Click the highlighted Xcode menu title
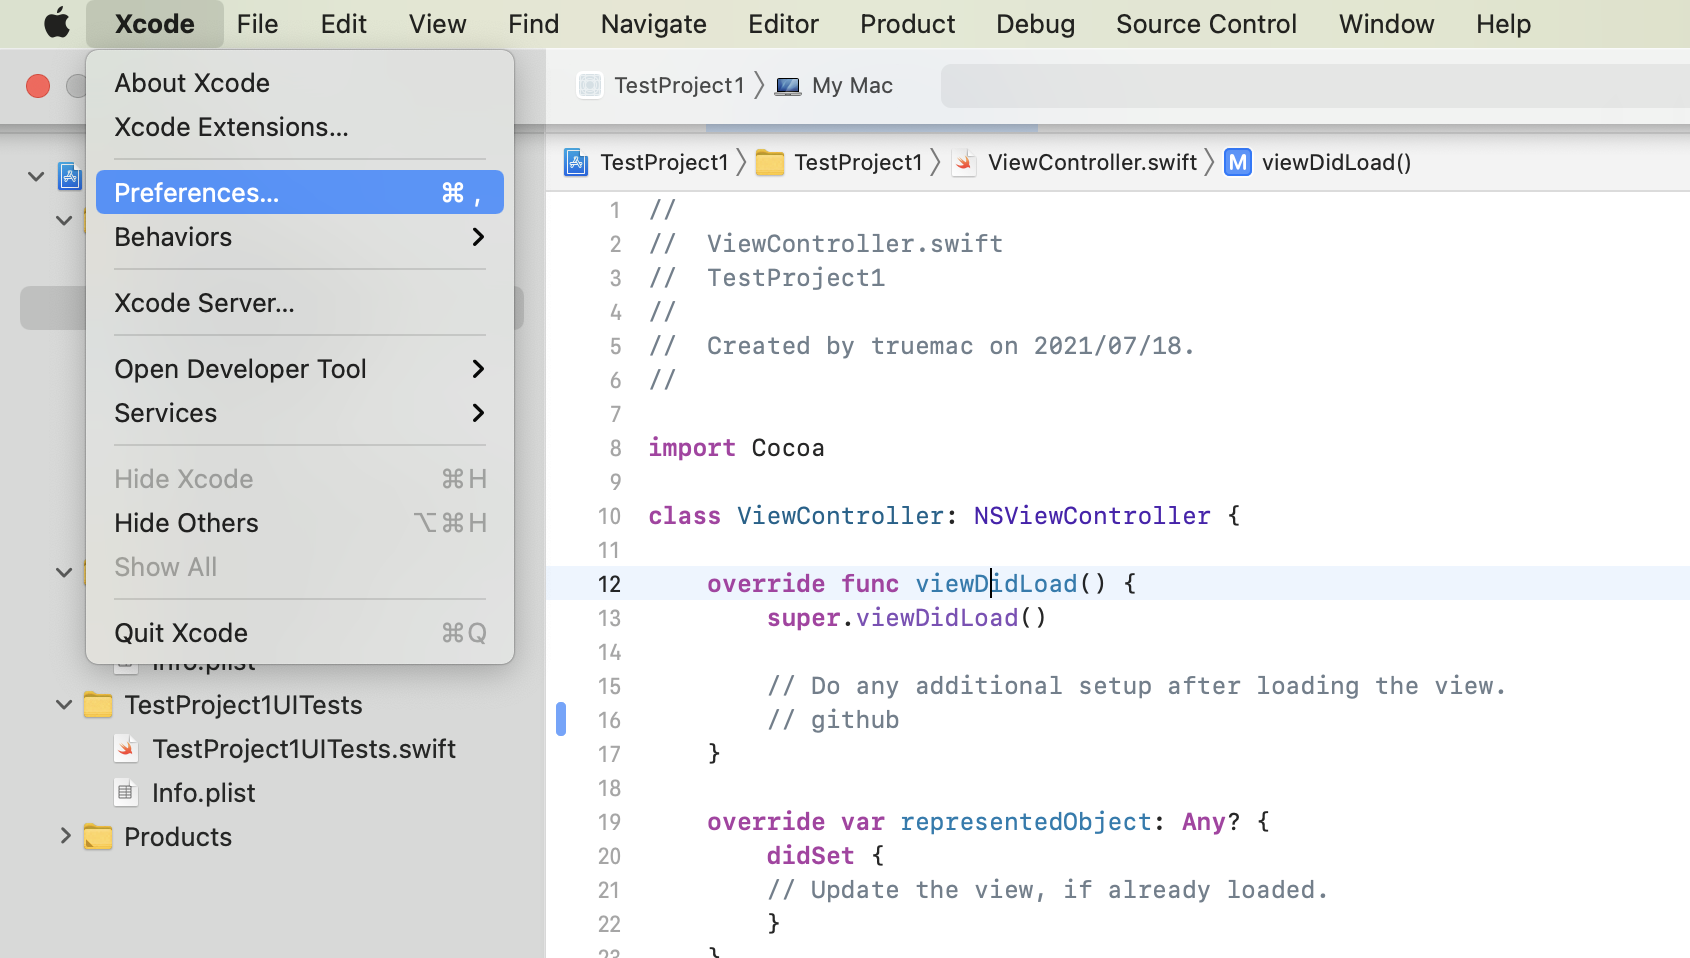The image size is (1690, 958). click(x=155, y=24)
